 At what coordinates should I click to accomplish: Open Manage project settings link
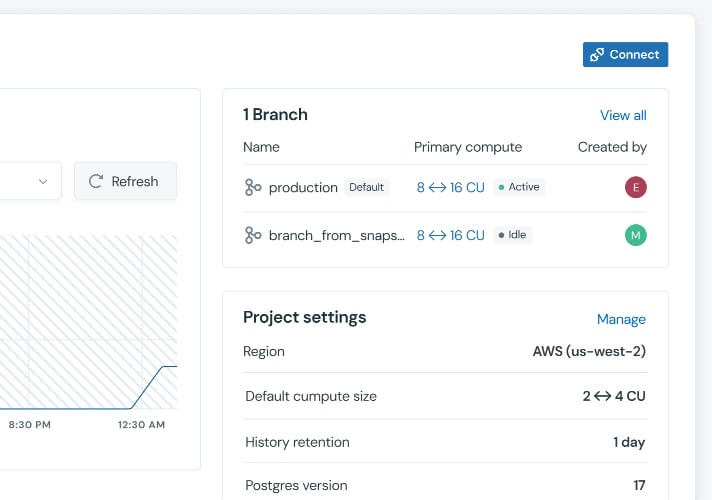[x=621, y=319]
